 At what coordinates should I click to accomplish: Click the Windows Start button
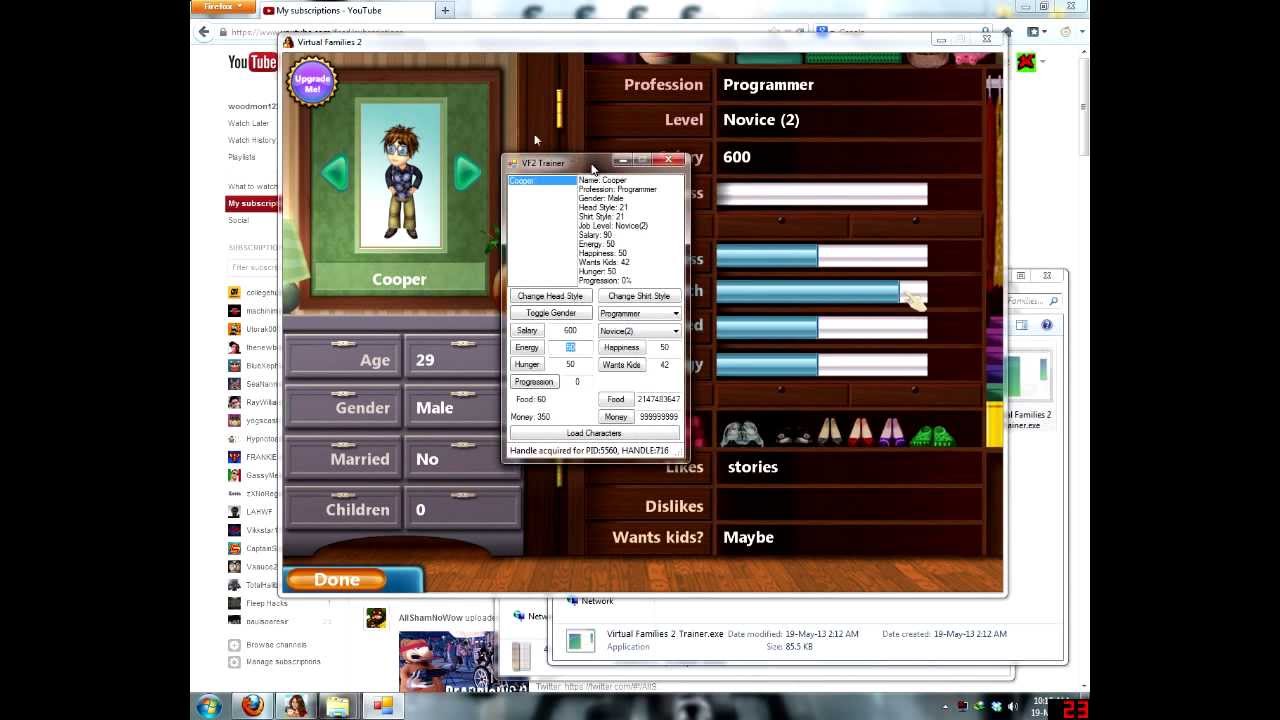(209, 706)
